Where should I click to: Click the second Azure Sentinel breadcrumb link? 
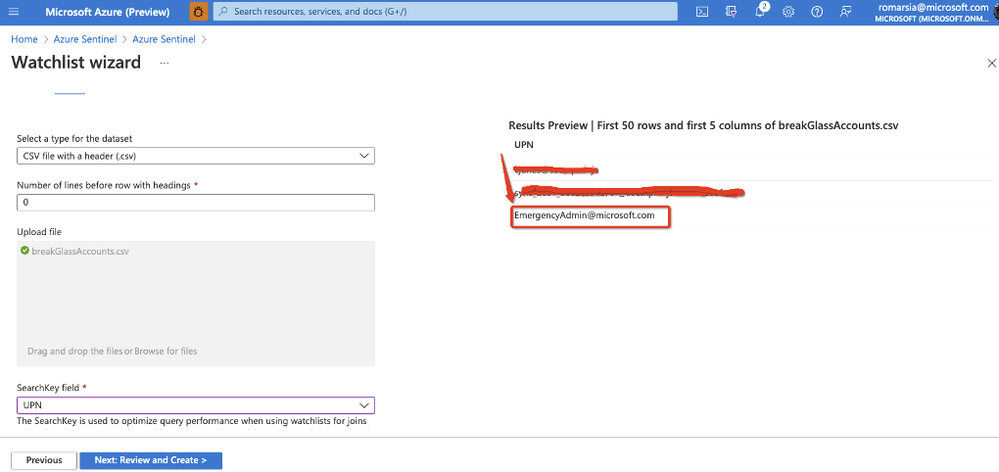pos(164,39)
